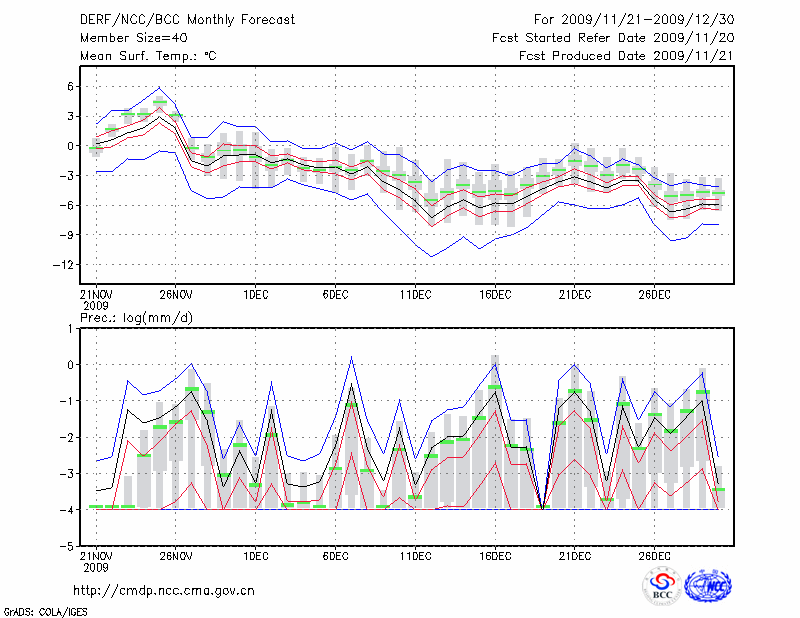Click 21DEC on the precipitation chart axis
Screen dimensions: 800x618
tap(575, 556)
